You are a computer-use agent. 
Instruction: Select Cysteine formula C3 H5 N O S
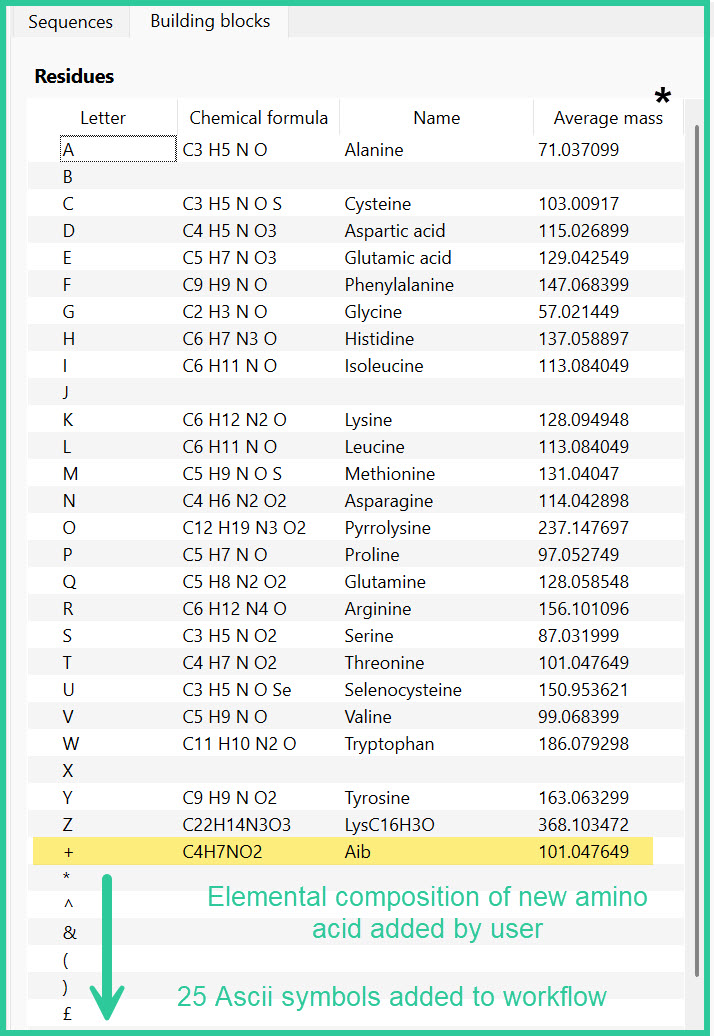[x=232, y=204]
